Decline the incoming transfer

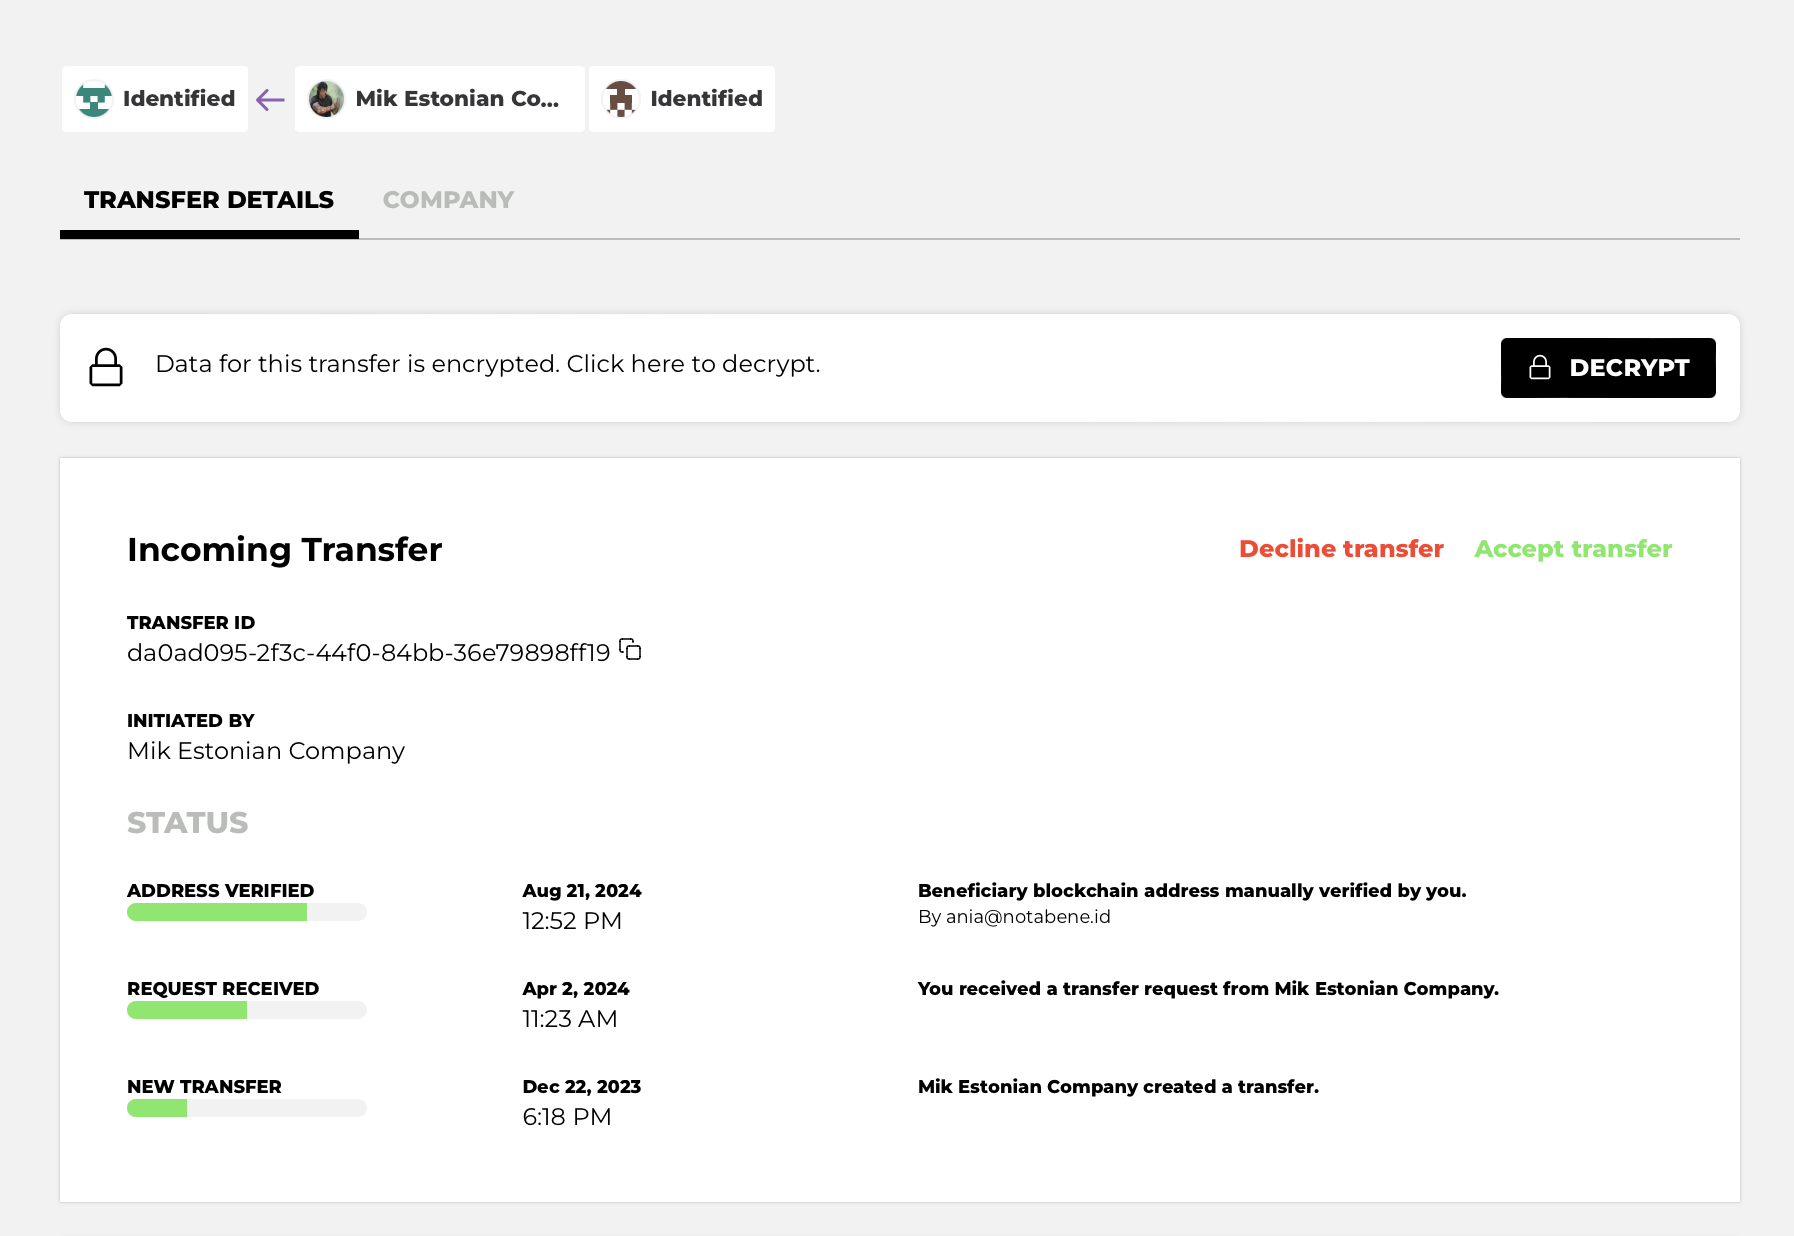point(1341,549)
